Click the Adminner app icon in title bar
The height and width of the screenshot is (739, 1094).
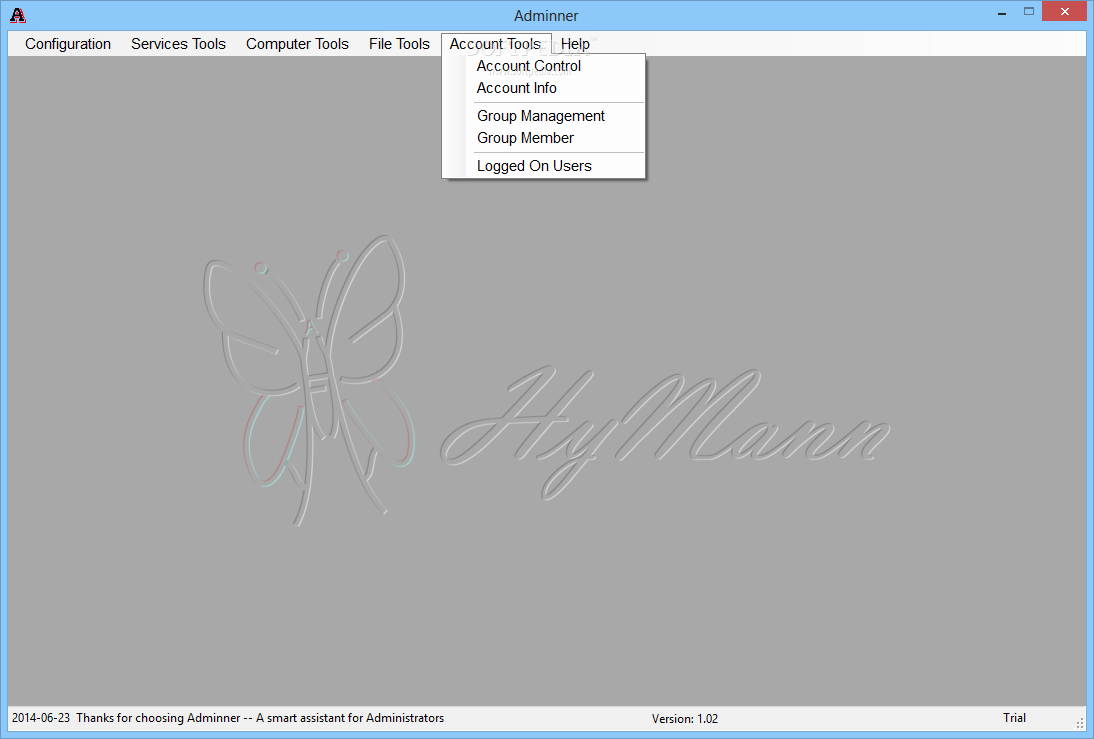[18, 15]
